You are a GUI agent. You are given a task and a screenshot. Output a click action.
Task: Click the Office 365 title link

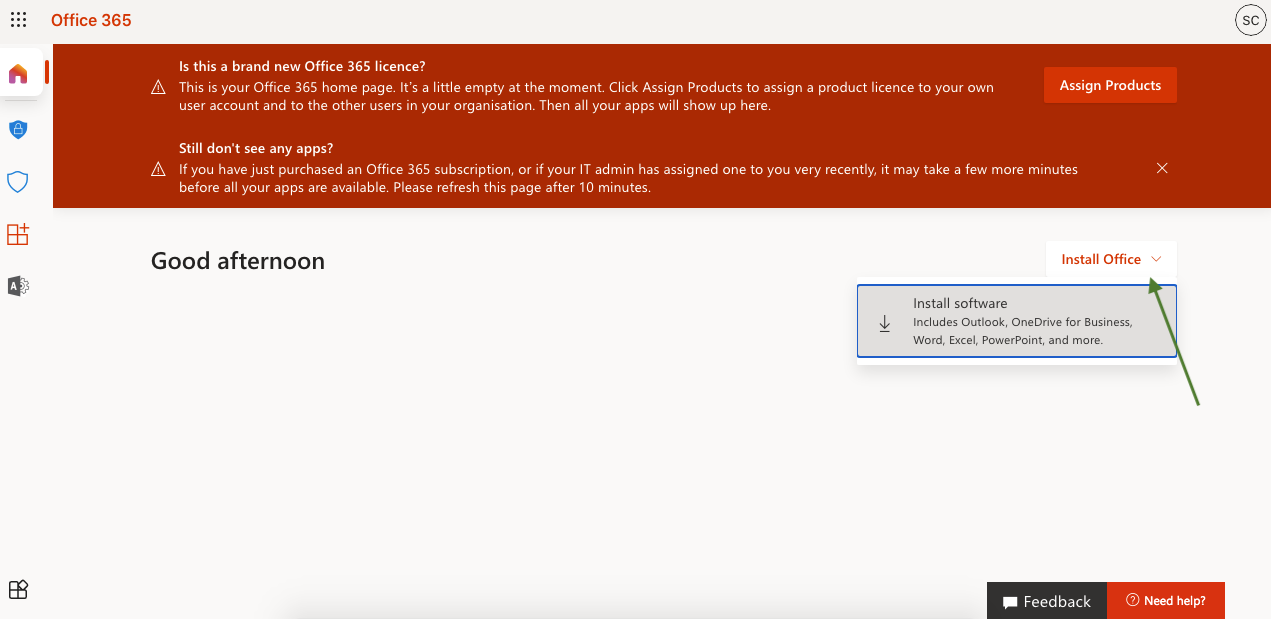pyautogui.click(x=91, y=20)
